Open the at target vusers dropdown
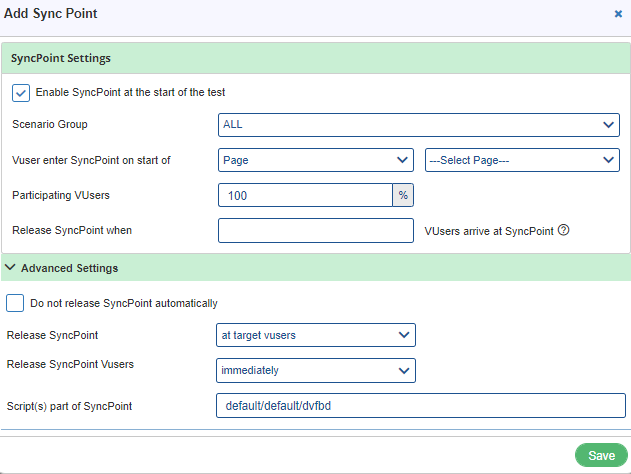 [316, 335]
